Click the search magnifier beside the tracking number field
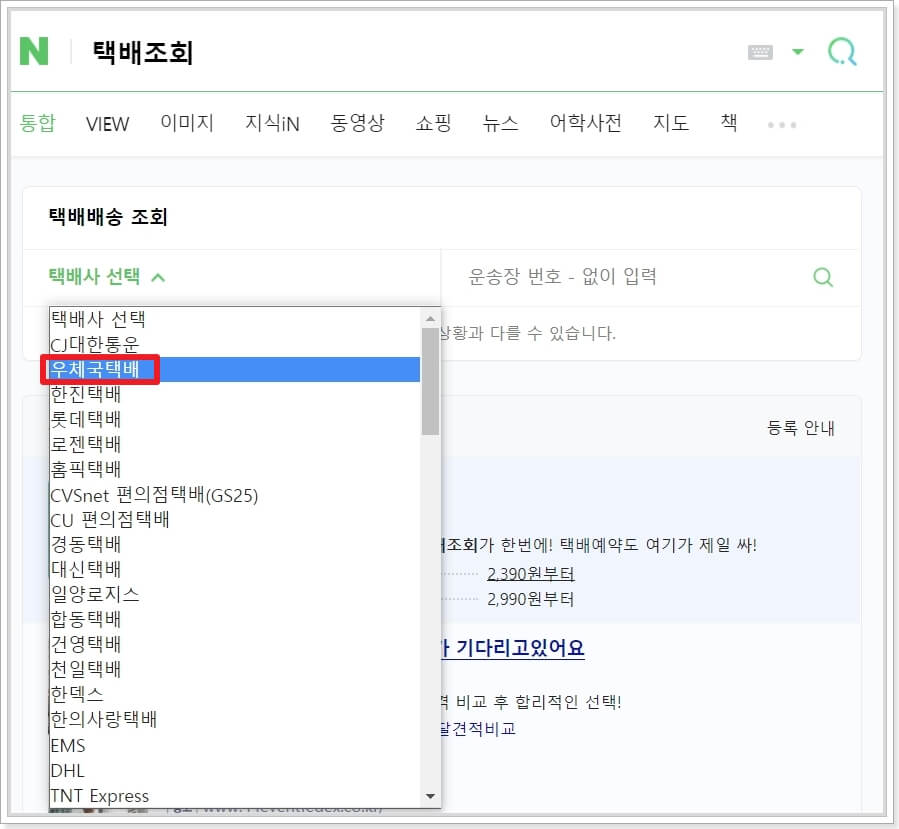The height and width of the screenshot is (829, 899). [x=822, y=276]
